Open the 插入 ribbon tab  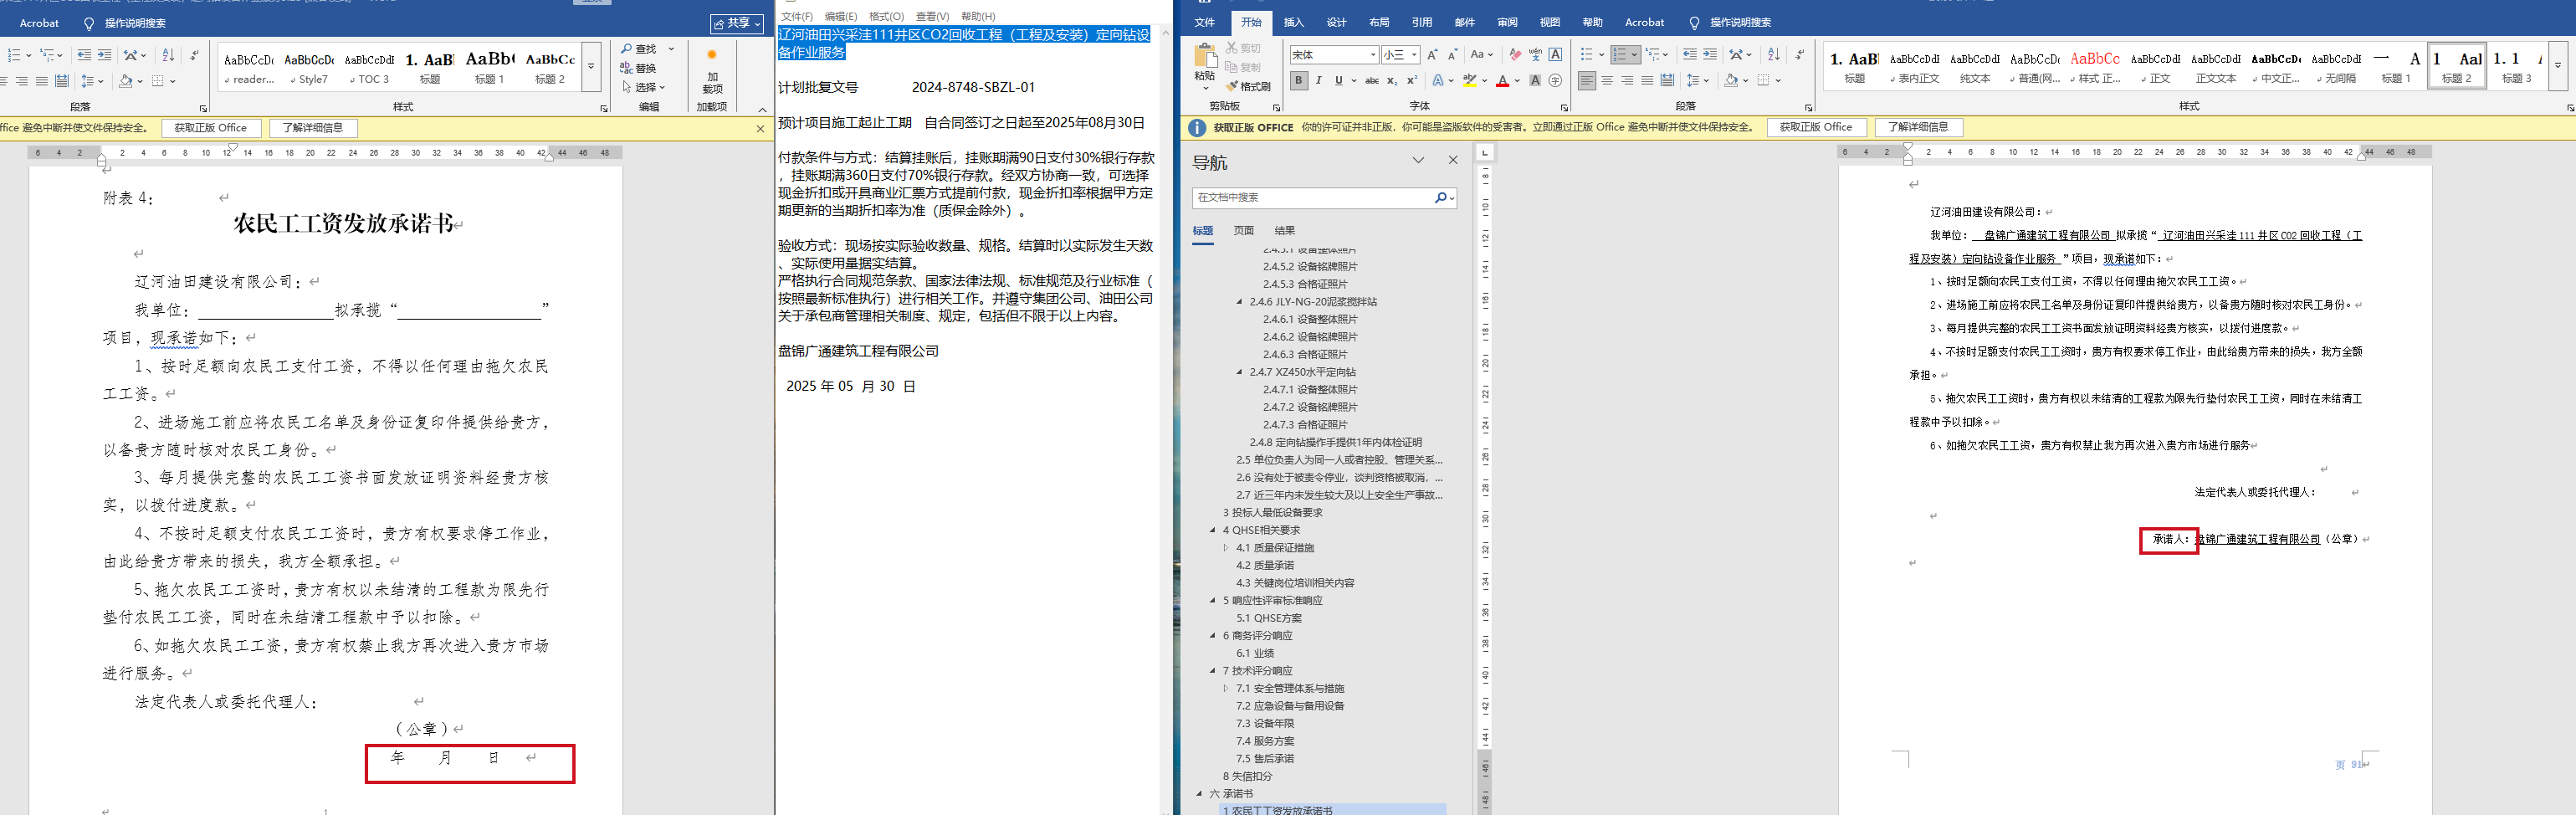click(1294, 22)
